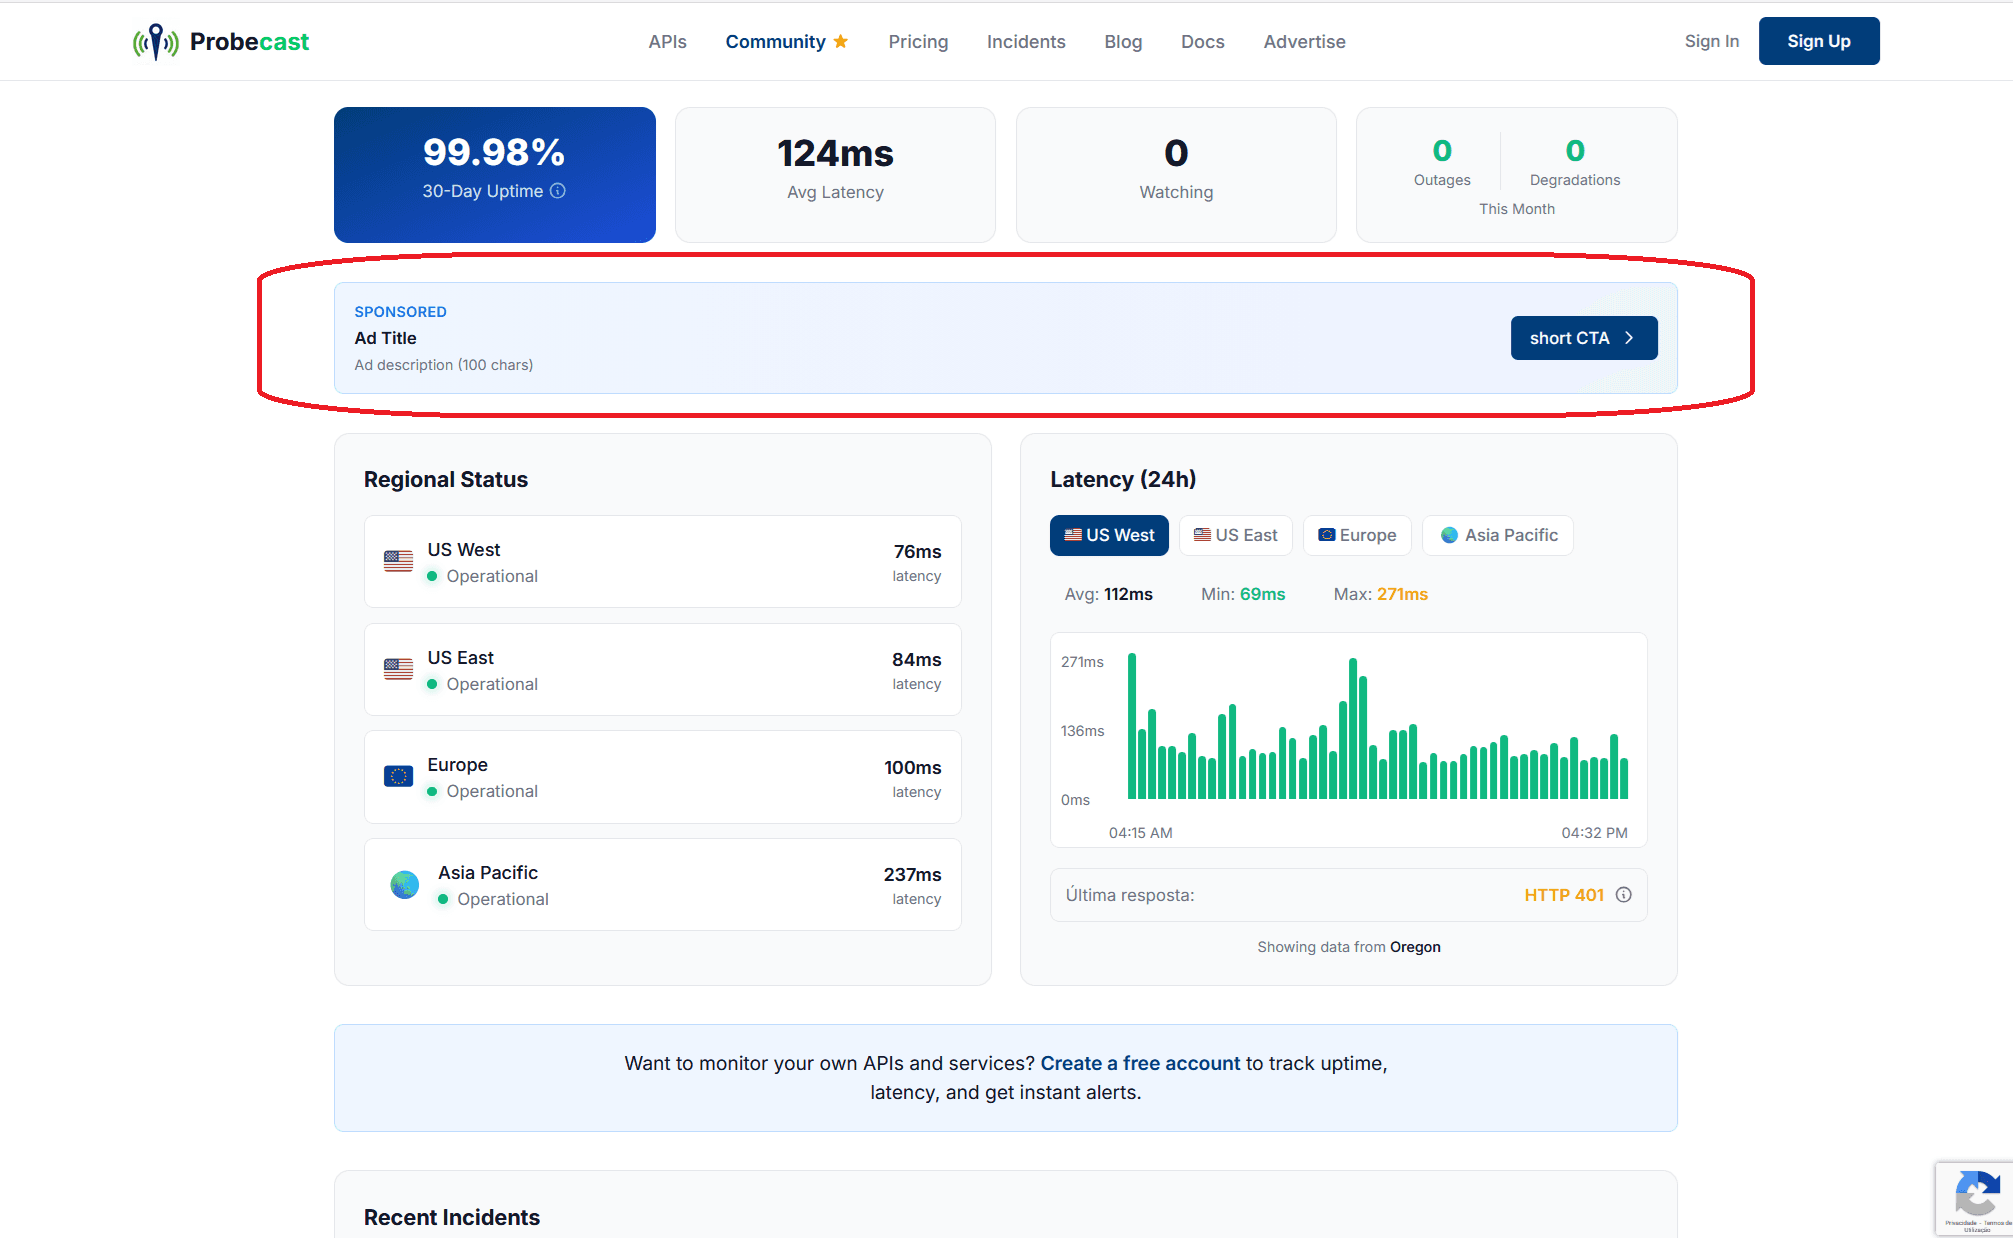Click the Probecast logo icon
Viewport: 2013px width, 1238px height.
click(x=155, y=41)
